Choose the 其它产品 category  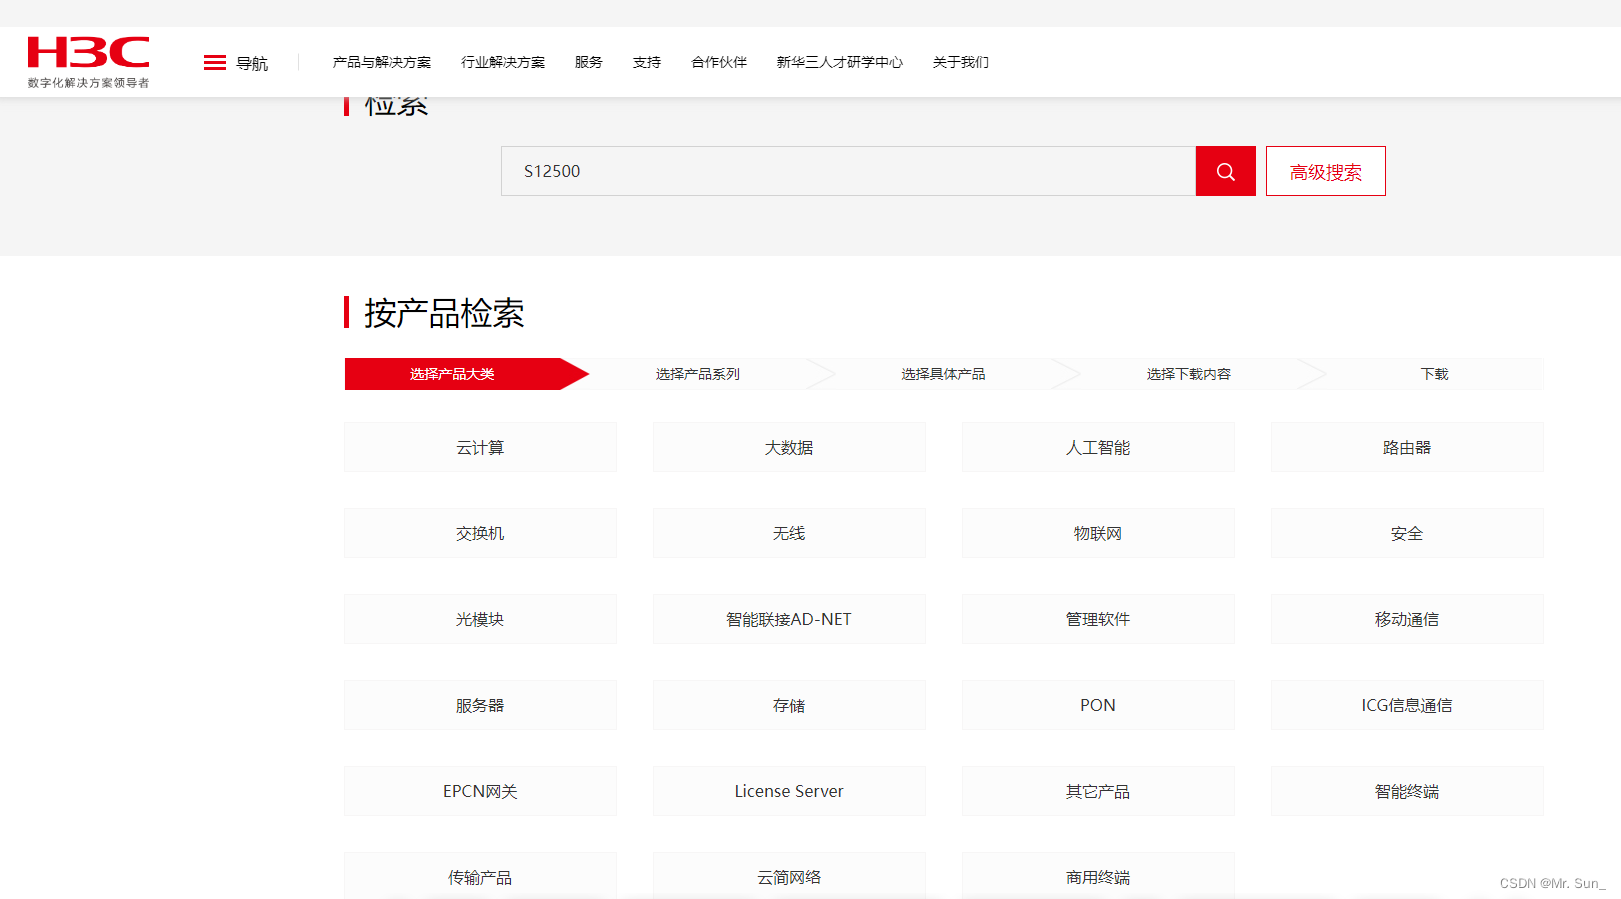[x=1098, y=791]
